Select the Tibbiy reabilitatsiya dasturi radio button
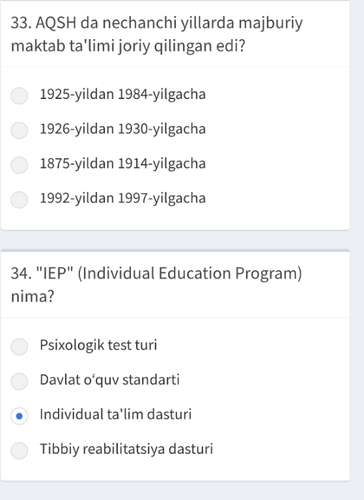Screen dimensions: 364x500 pos(19,450)
